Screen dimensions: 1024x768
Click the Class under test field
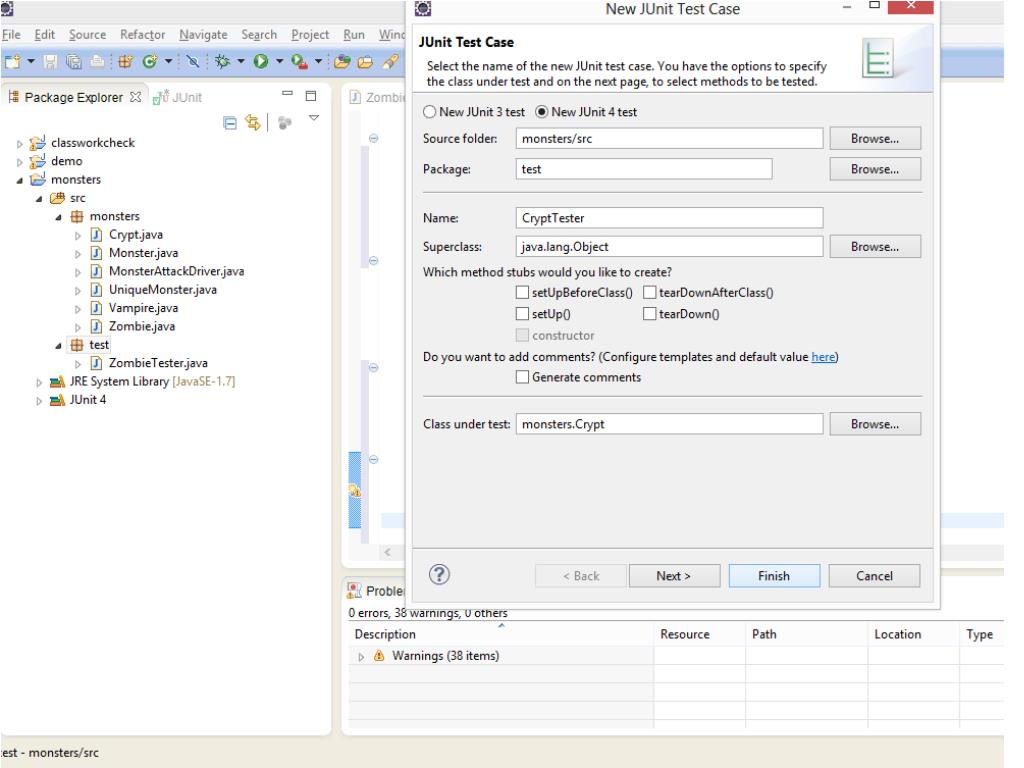click(x=669, y=424)
